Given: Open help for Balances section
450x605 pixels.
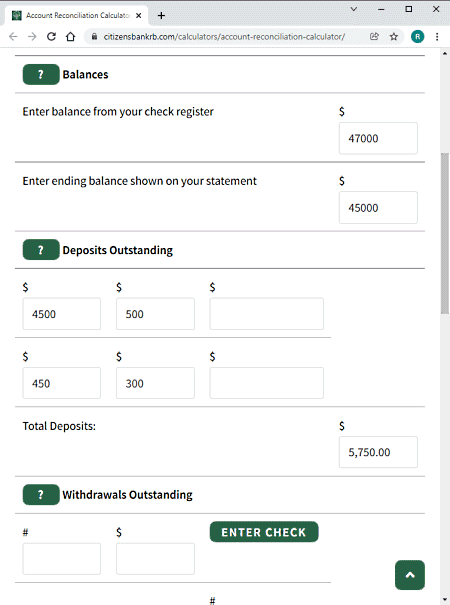Looking at the screenshot, I should 41,74.
